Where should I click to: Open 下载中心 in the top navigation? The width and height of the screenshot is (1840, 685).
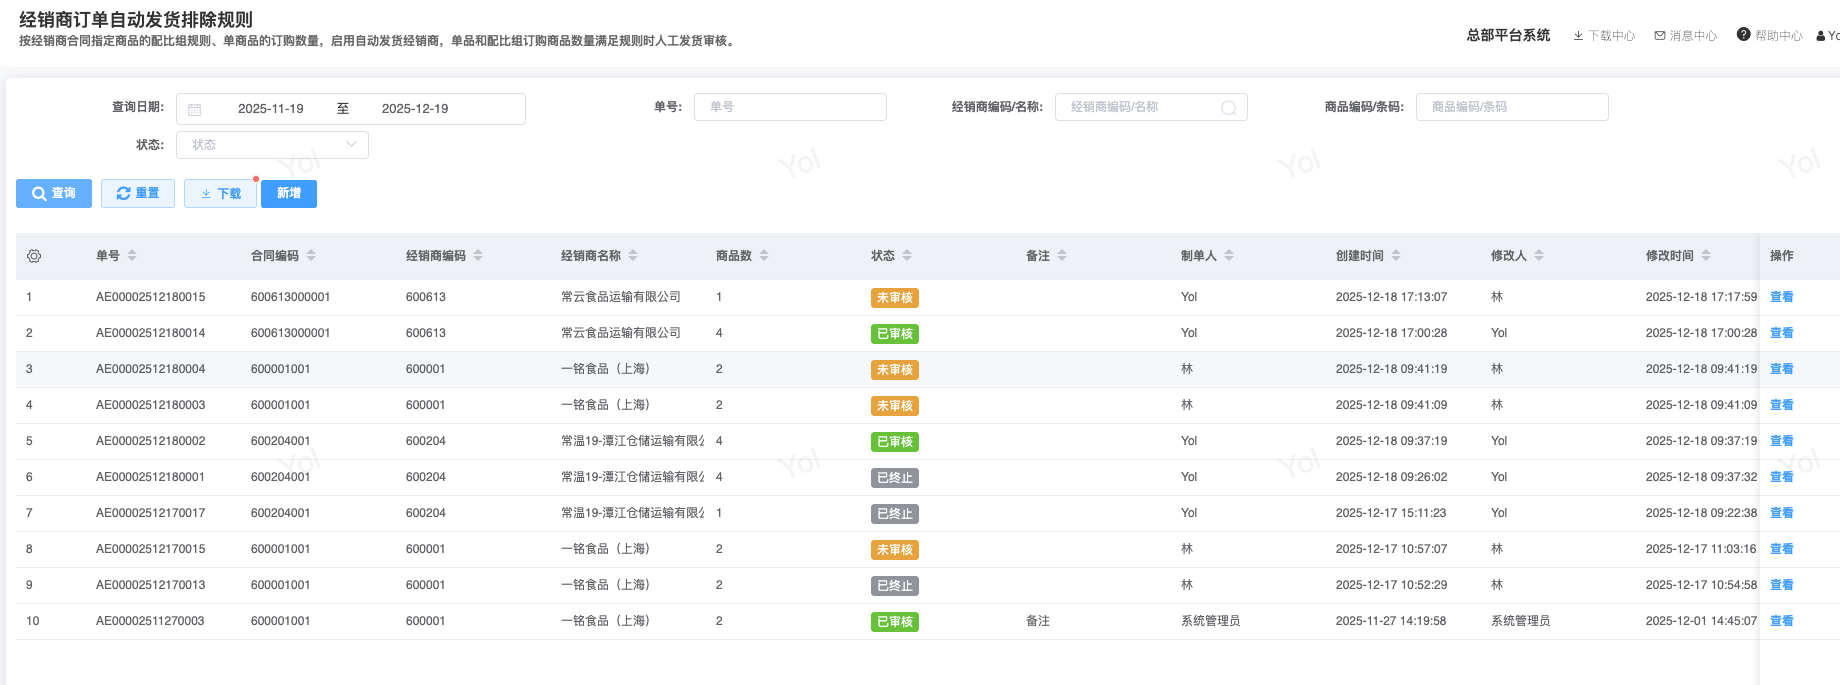click(1604, 36)
